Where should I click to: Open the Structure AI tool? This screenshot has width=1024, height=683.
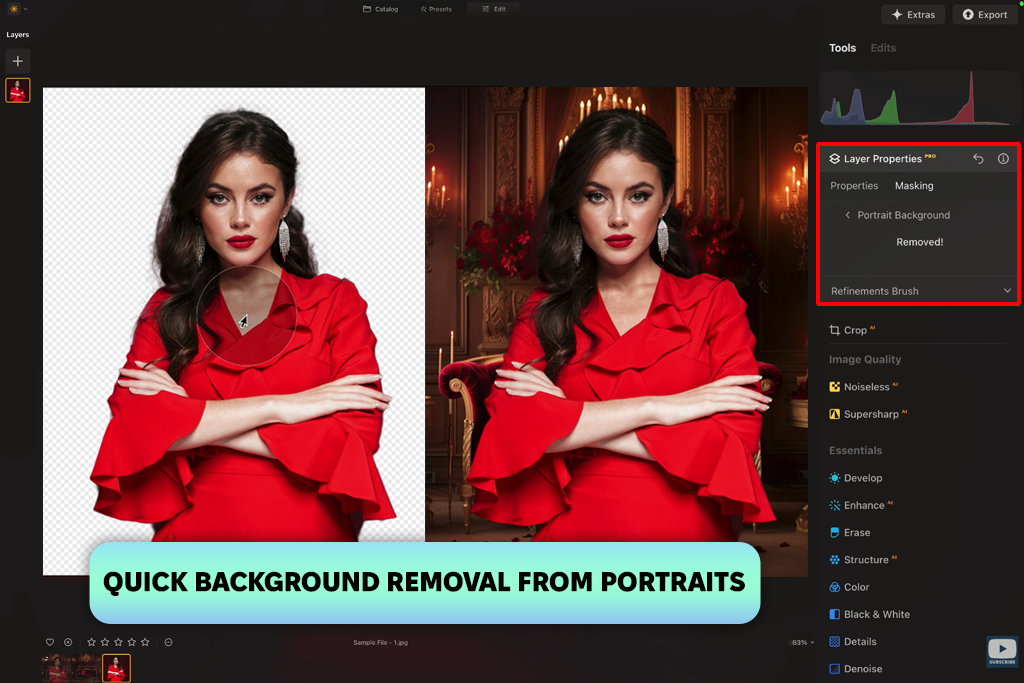pyautogui.click(x=863, y=560)
